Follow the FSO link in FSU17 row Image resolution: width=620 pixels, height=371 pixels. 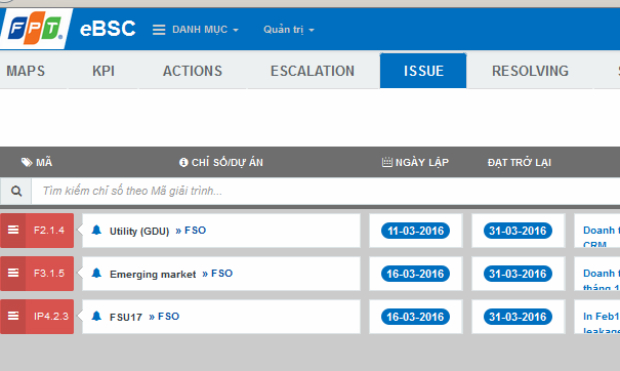(168, 316)
